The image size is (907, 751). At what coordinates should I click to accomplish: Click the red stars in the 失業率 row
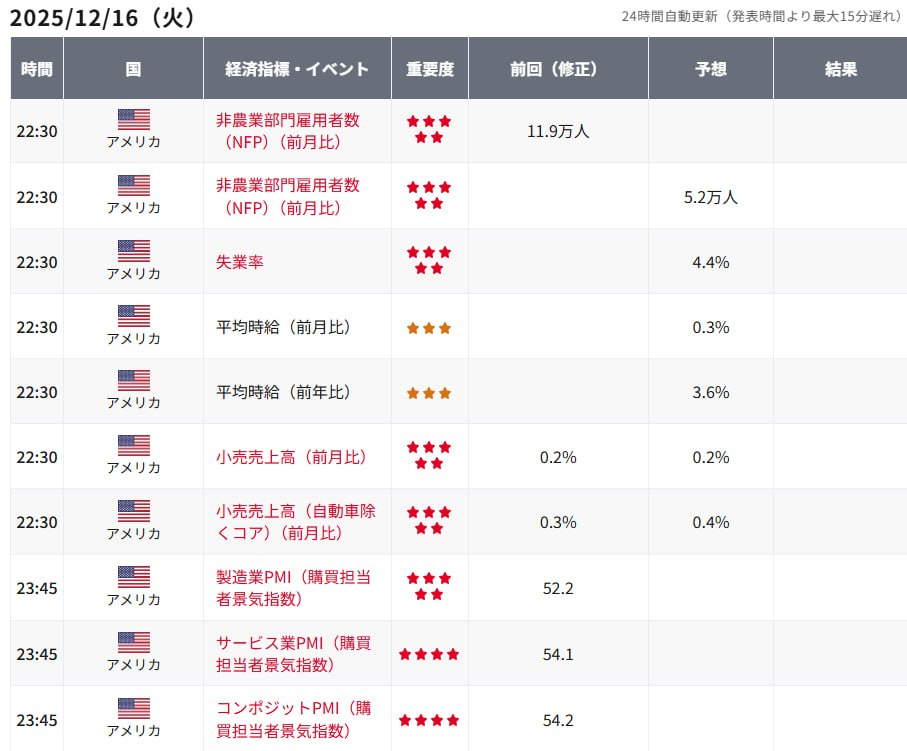429,261
